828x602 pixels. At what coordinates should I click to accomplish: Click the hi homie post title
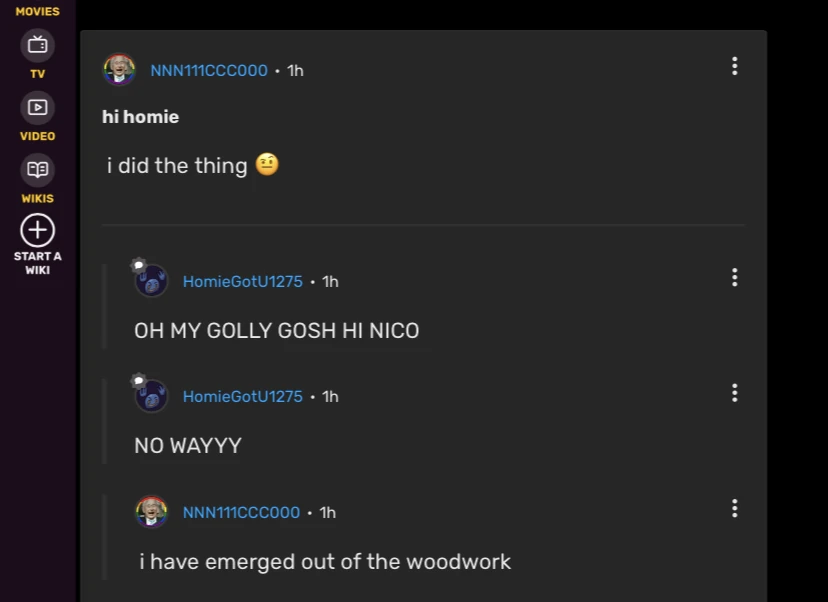[140, 117]
